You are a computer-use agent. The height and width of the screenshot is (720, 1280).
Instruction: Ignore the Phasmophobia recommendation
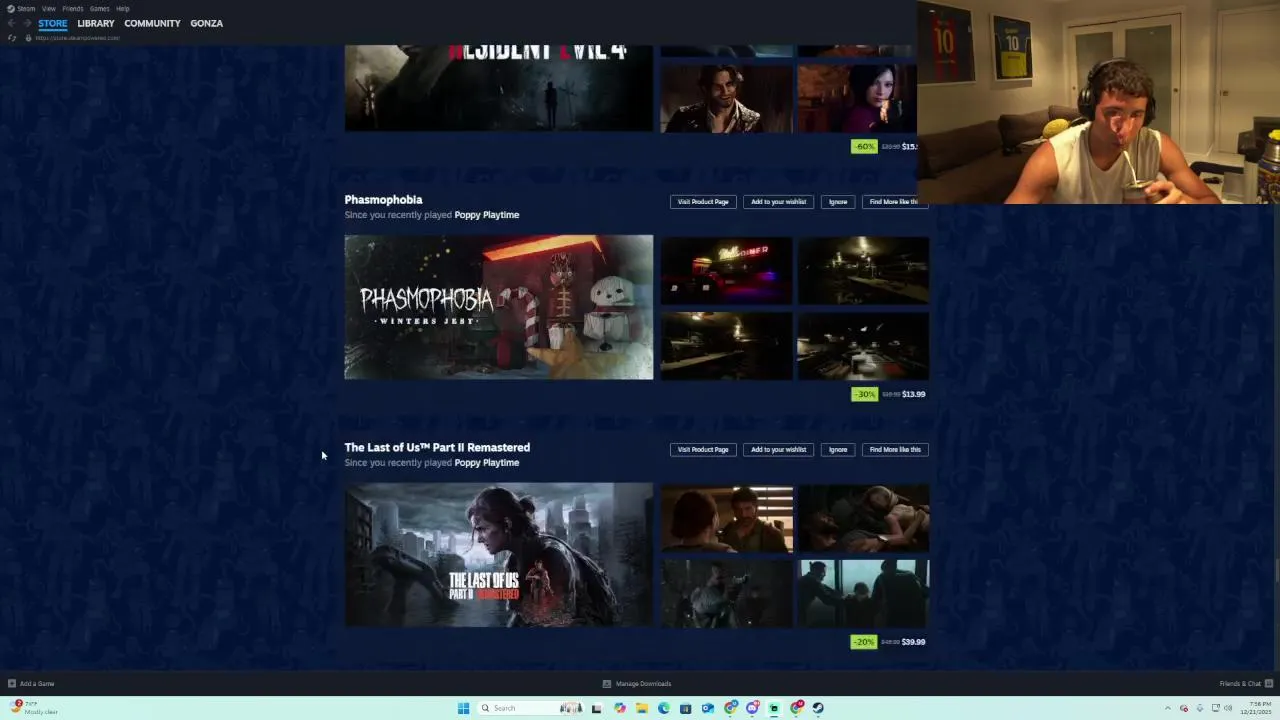tap(838, 202)
